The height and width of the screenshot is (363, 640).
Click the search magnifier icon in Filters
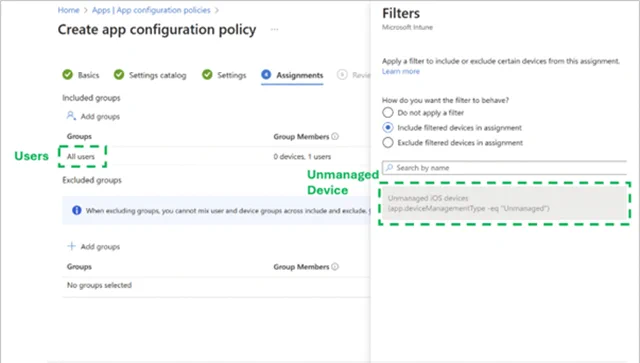[389, 167]
